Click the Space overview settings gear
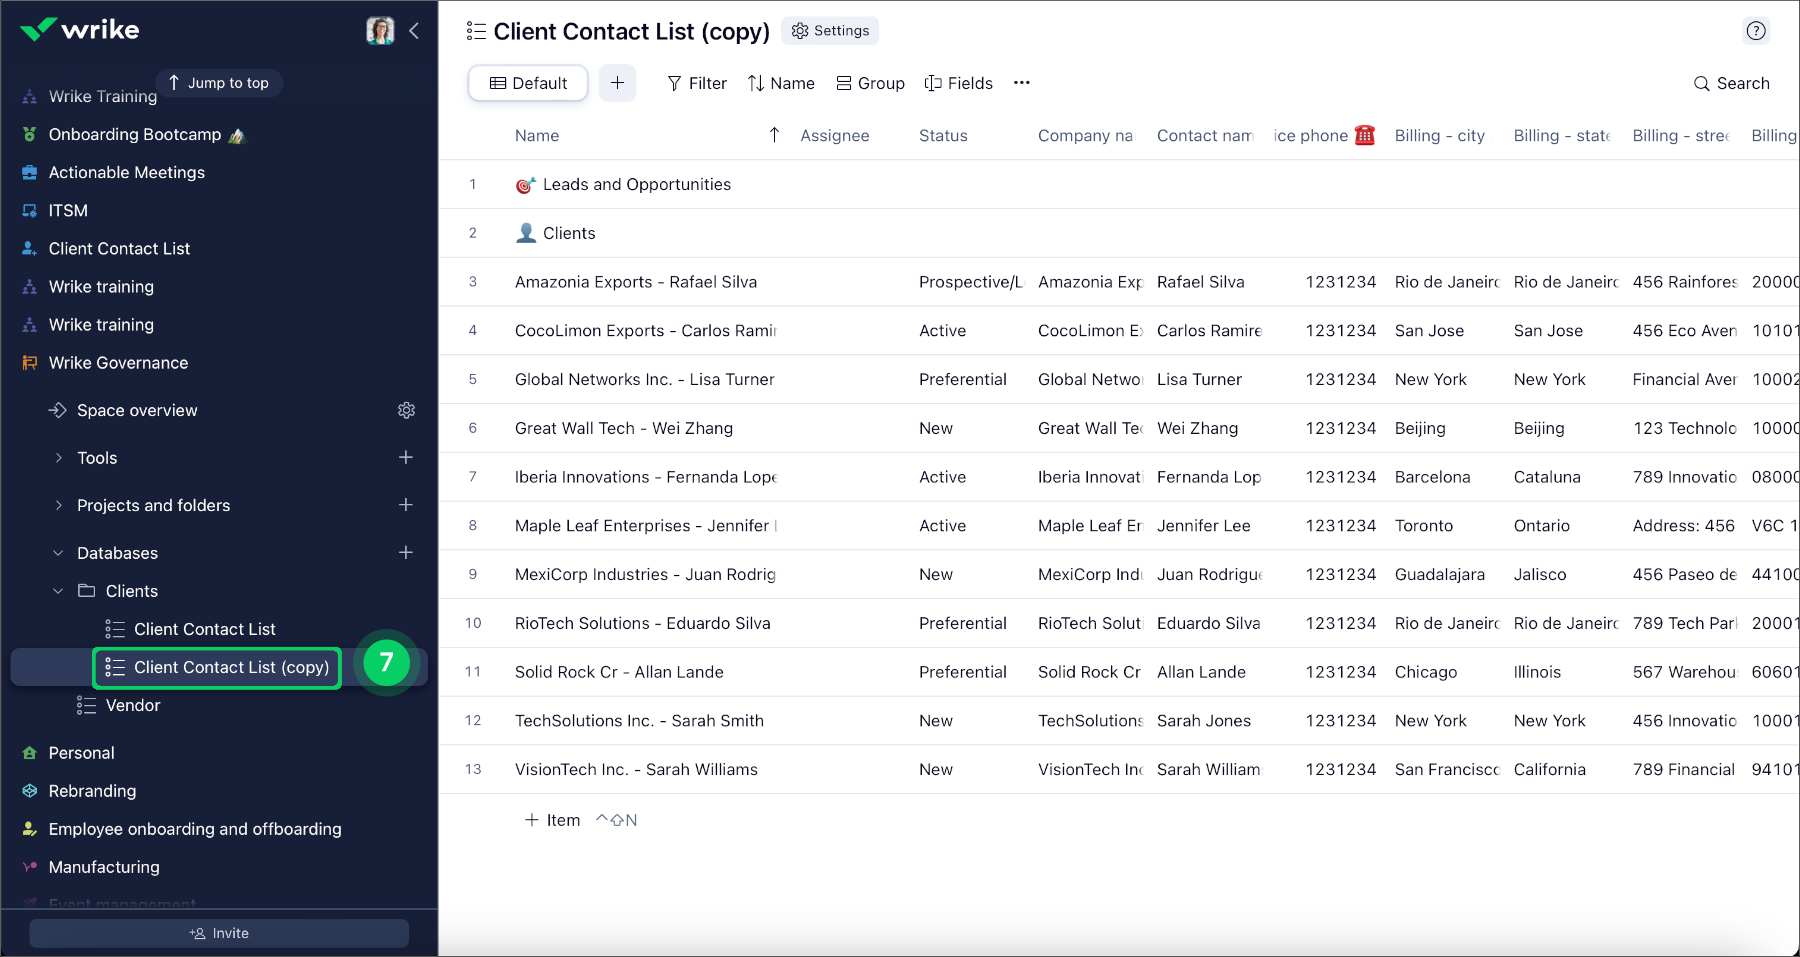The width and height of the screenshot is (1800, 957). (406, 410)
